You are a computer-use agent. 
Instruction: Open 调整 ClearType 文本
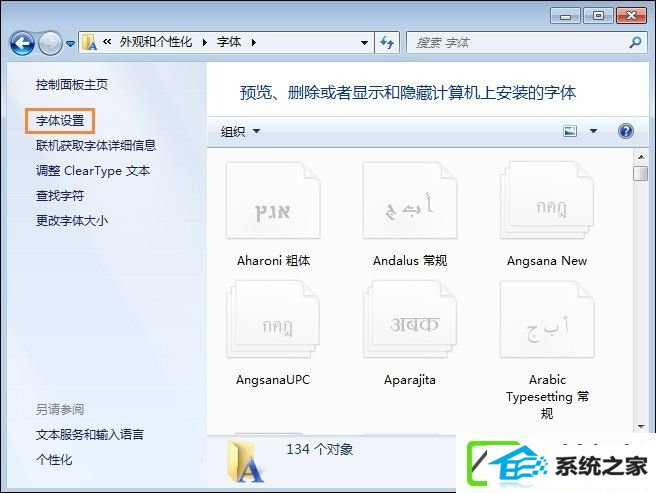[x=92, y=171]
